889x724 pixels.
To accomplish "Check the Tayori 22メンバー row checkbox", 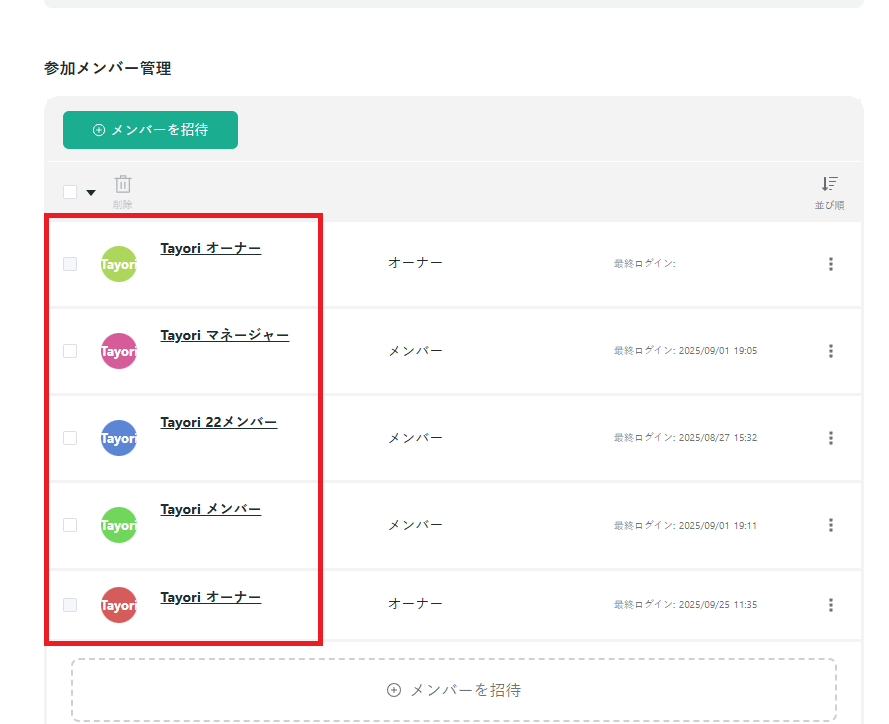I will (68, 438).
